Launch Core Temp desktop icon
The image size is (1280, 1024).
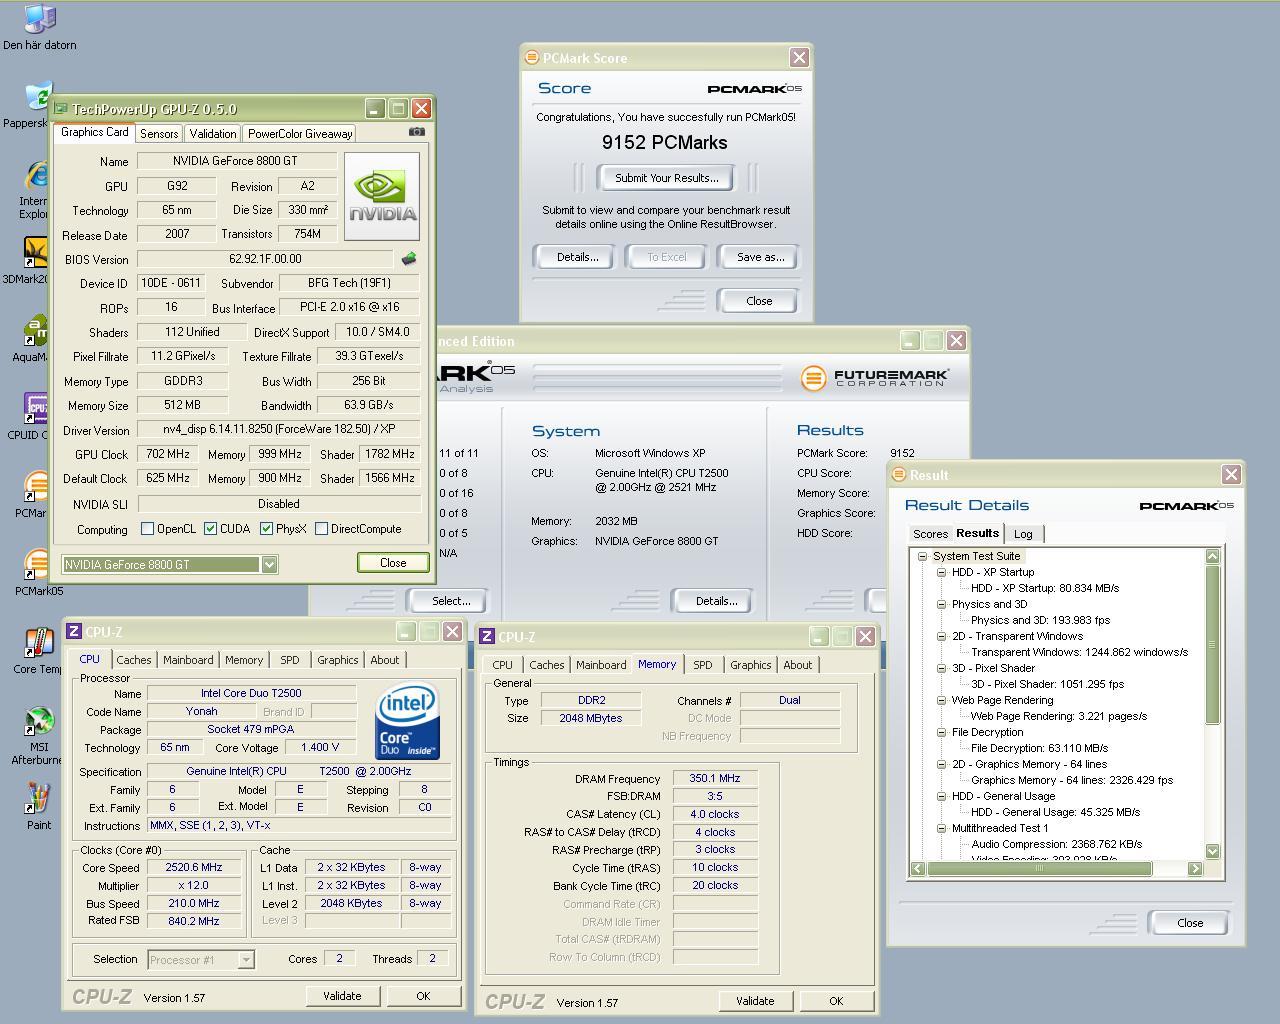click(x=38, y=651)
